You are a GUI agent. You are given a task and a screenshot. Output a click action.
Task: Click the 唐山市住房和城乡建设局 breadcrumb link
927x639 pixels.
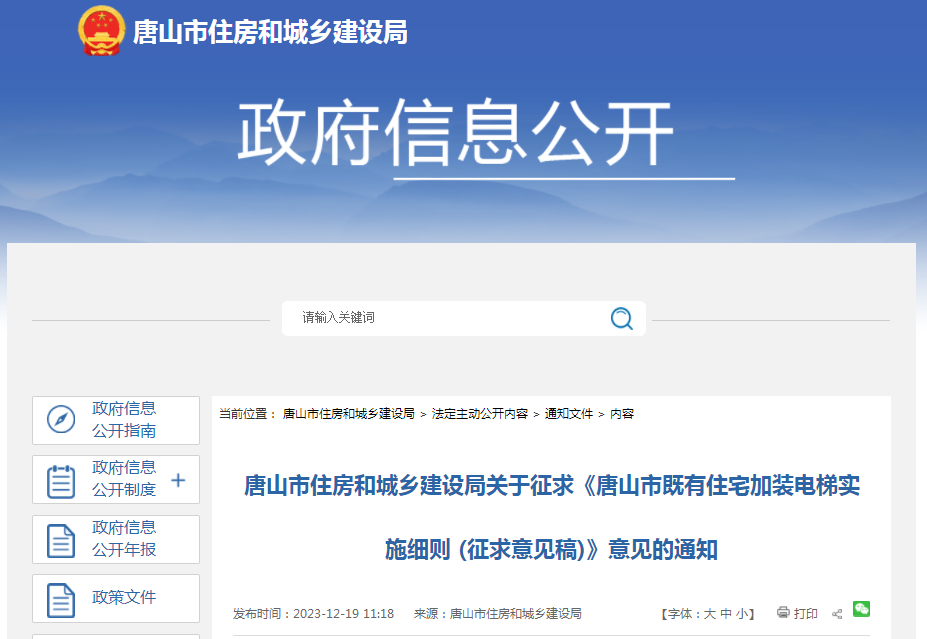348,414
